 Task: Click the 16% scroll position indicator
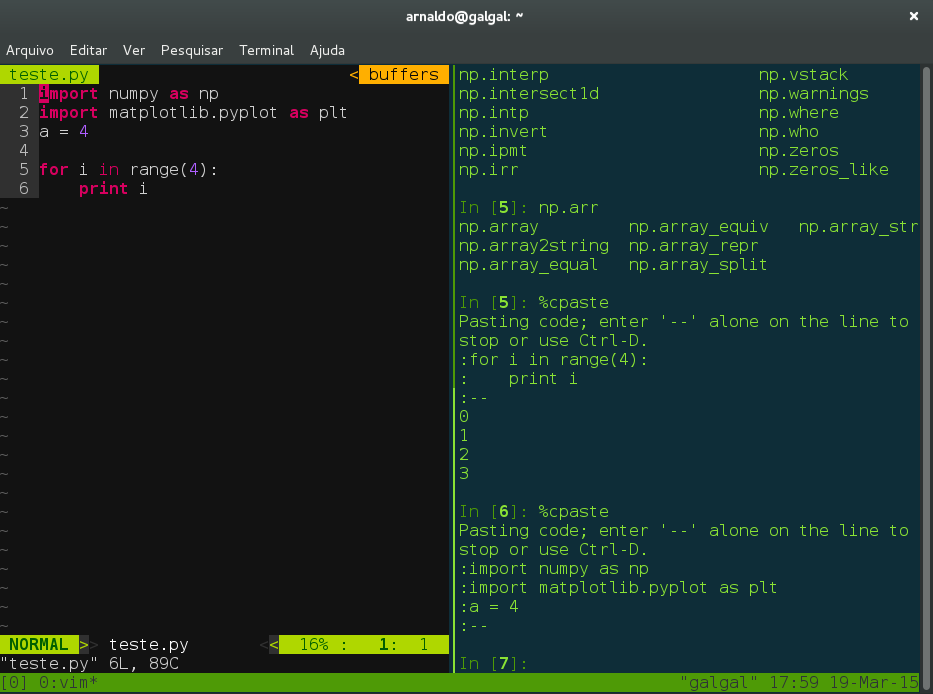click(x=312, y=644)
